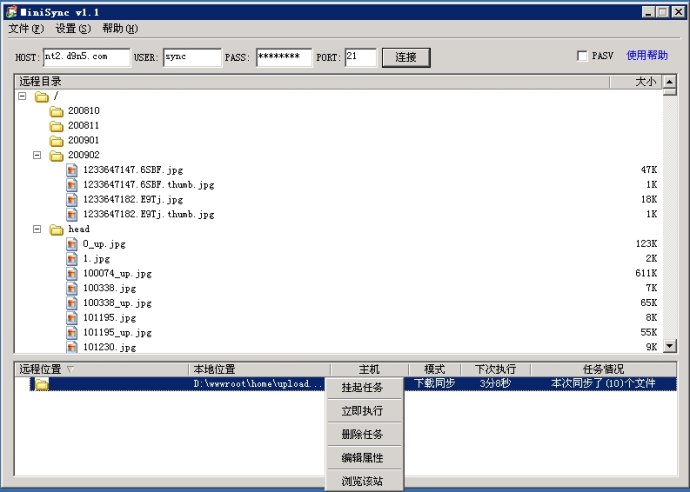
Task: Open the 使用帮助 help link
Action: coord(647,56)
